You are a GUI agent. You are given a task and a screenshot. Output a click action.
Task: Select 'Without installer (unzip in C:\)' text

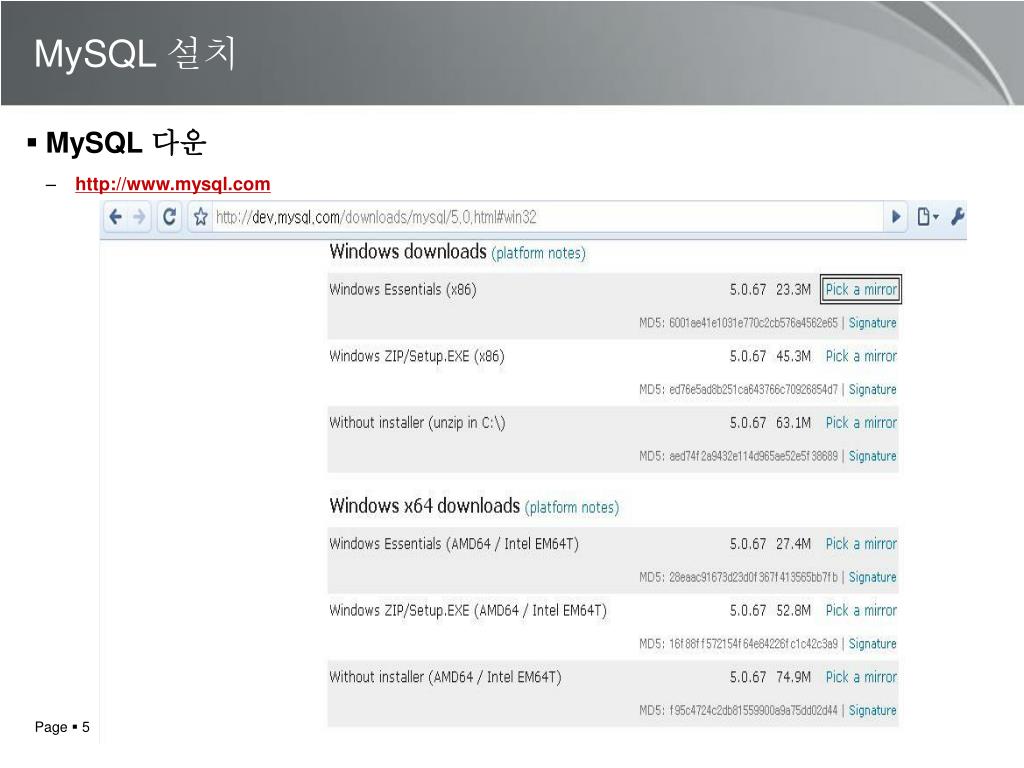[417, 423]
